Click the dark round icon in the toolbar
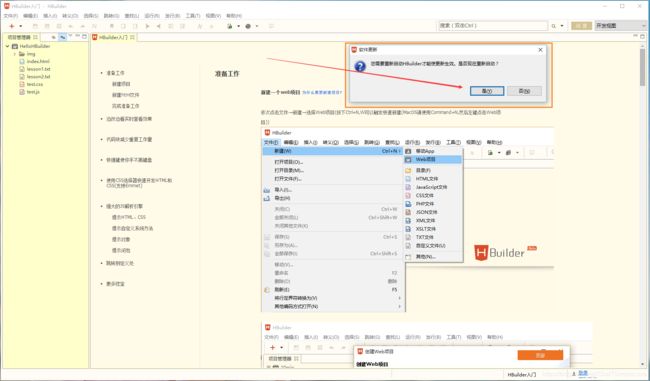Viewport: 650px width, 381px height. (248, 26)
